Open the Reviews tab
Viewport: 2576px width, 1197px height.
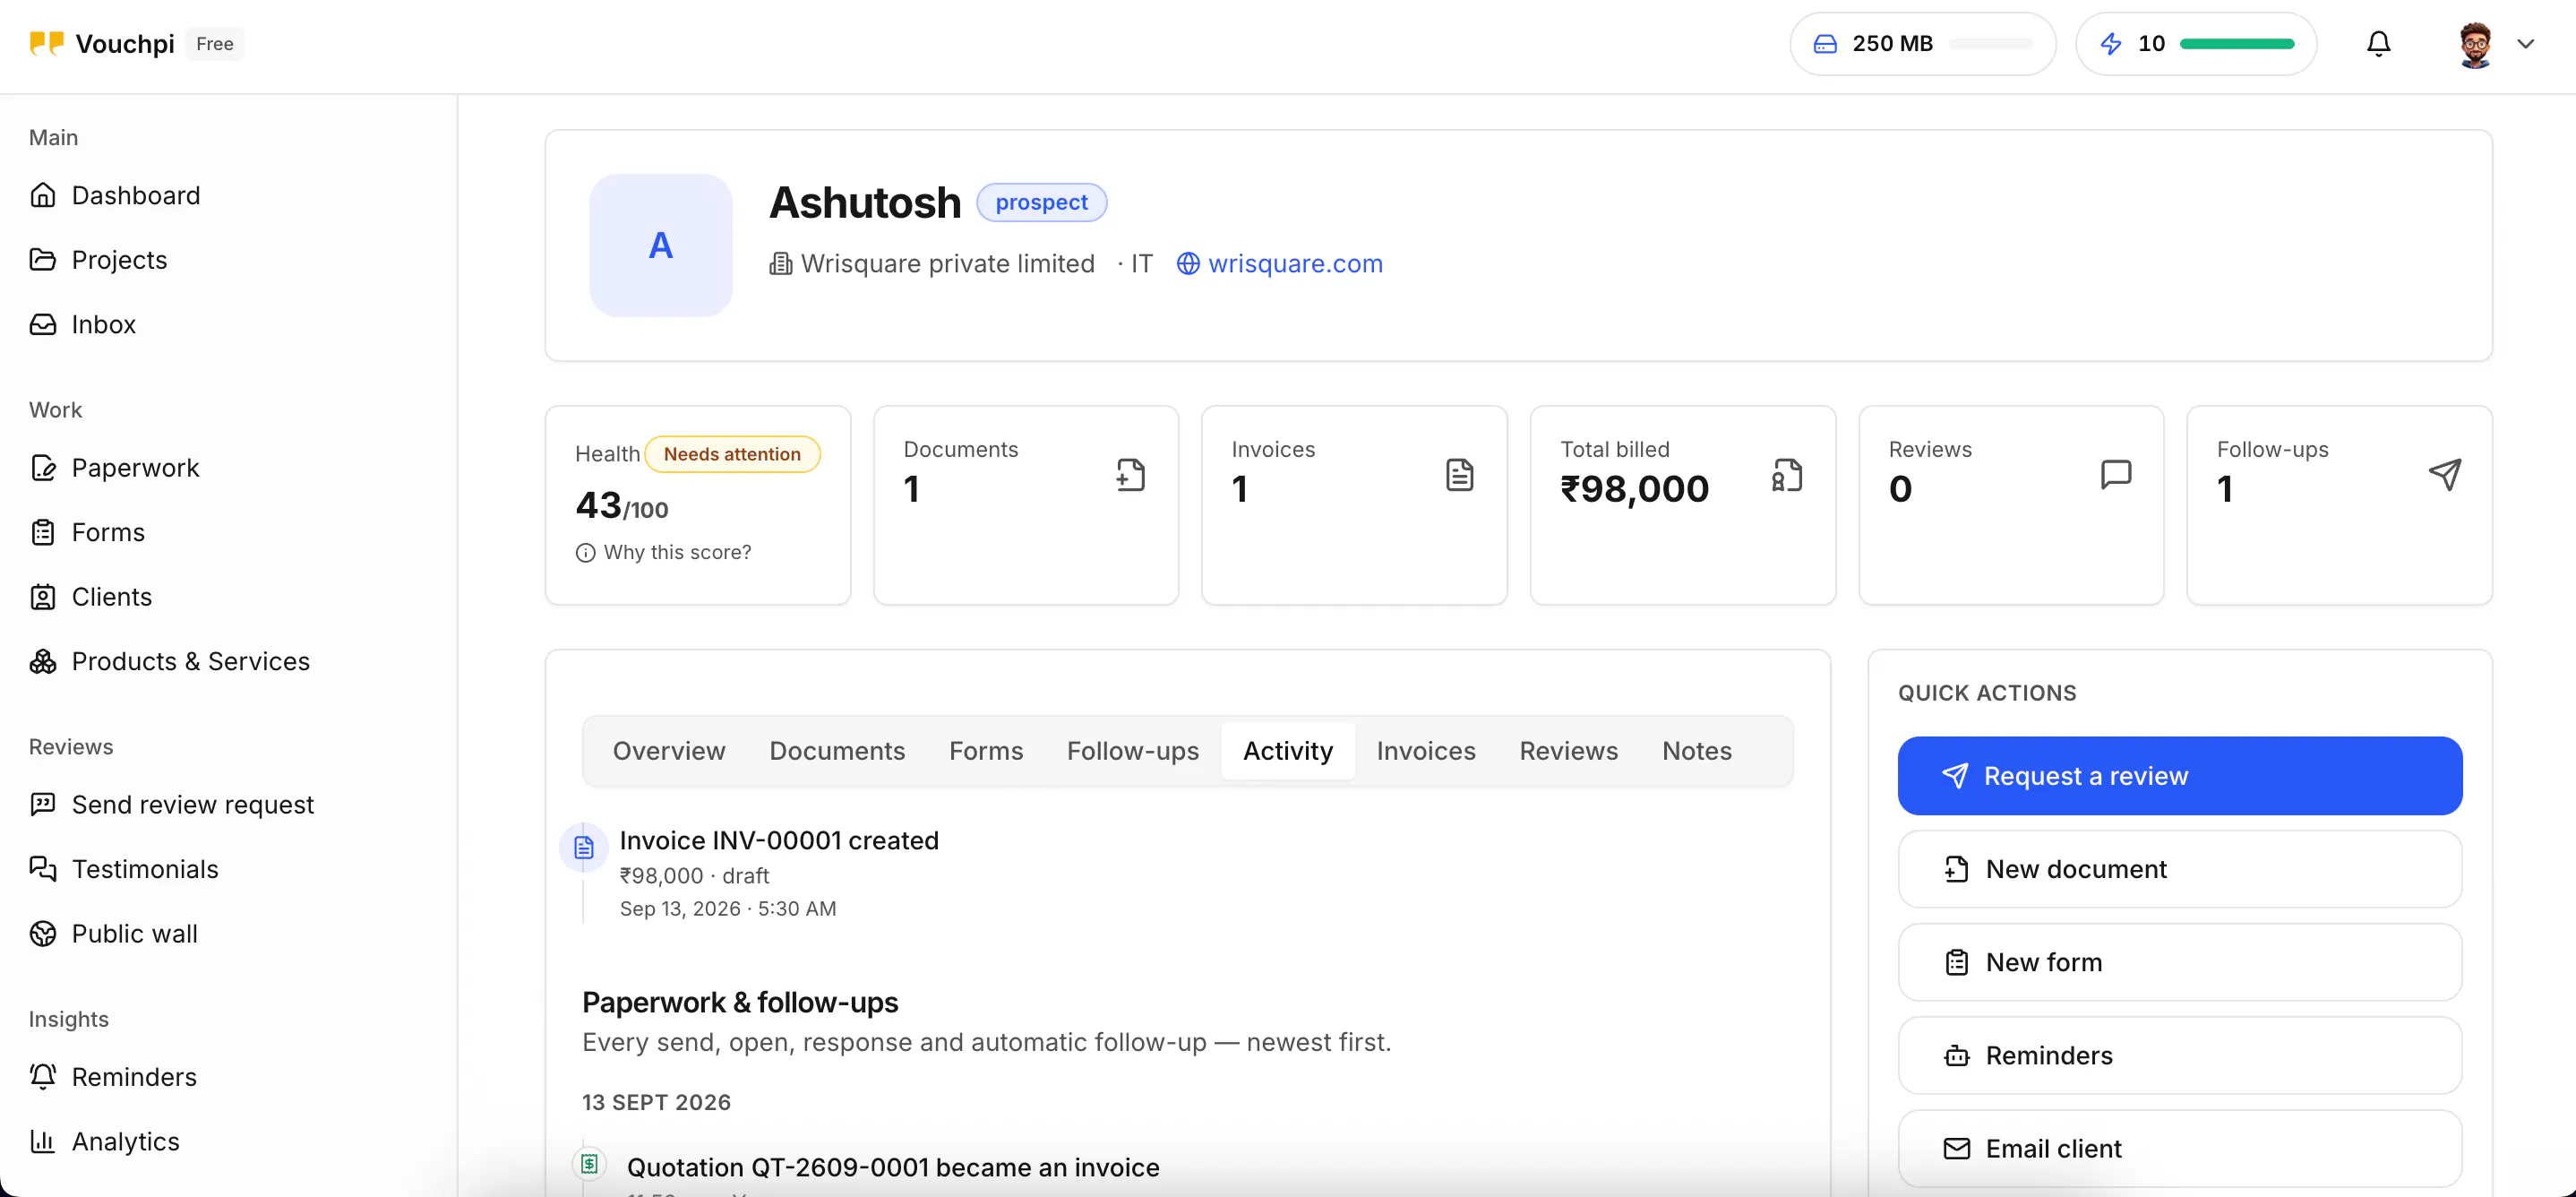[1569, 751]
